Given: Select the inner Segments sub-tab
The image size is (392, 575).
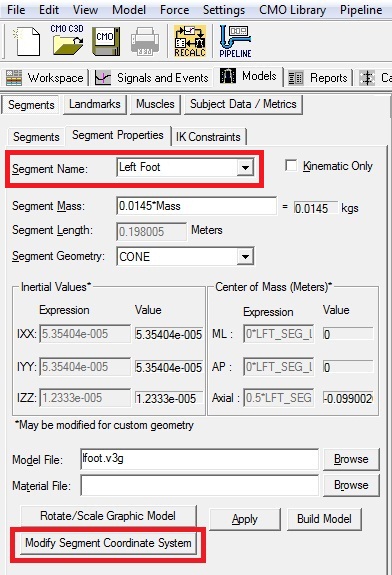Looking at the screenshot, I should click(36, 137).
